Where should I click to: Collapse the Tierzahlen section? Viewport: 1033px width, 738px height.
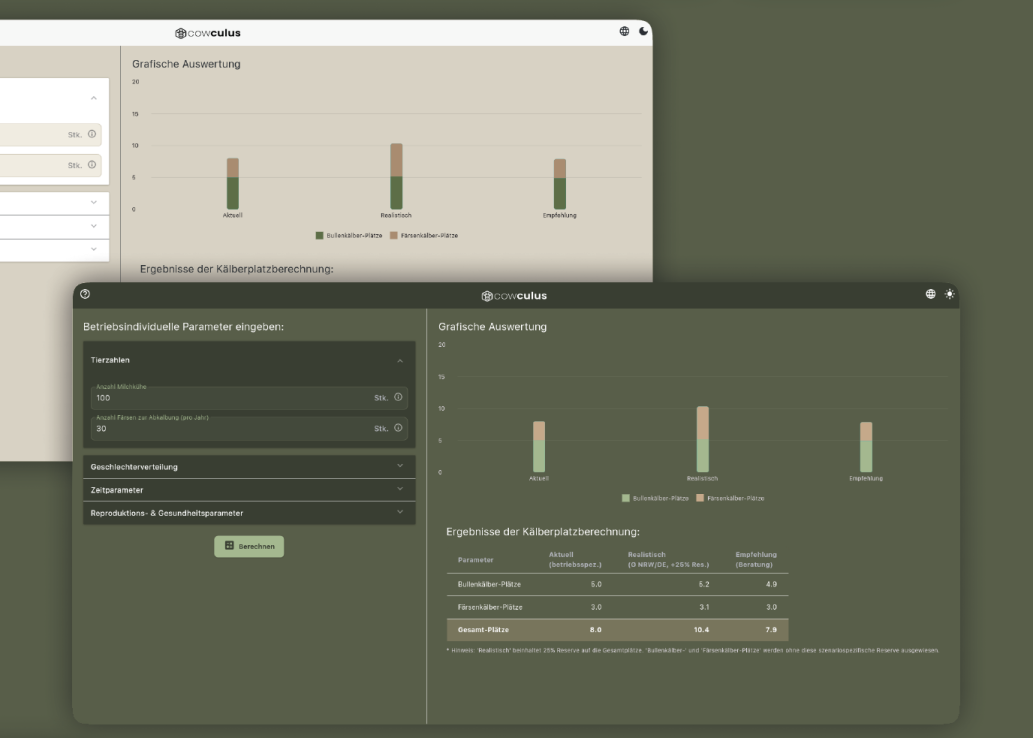tap(400, 360)
